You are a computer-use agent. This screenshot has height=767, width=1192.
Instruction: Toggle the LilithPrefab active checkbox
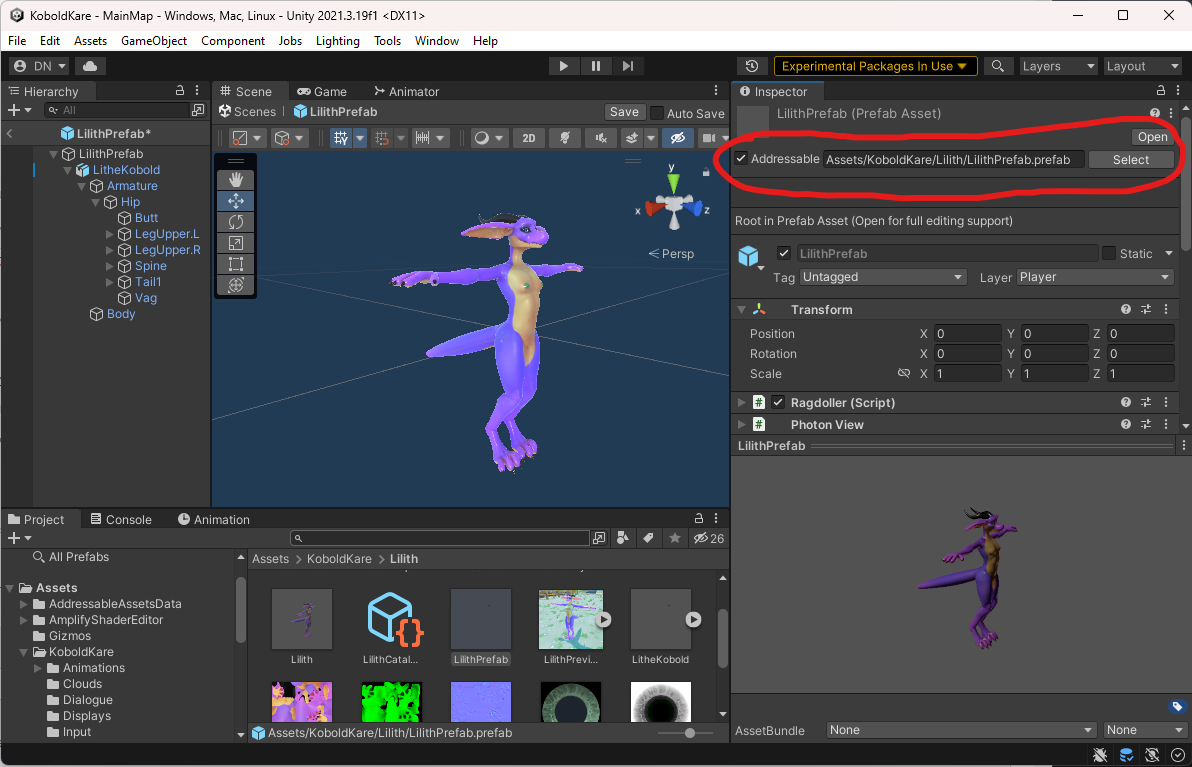785,253
